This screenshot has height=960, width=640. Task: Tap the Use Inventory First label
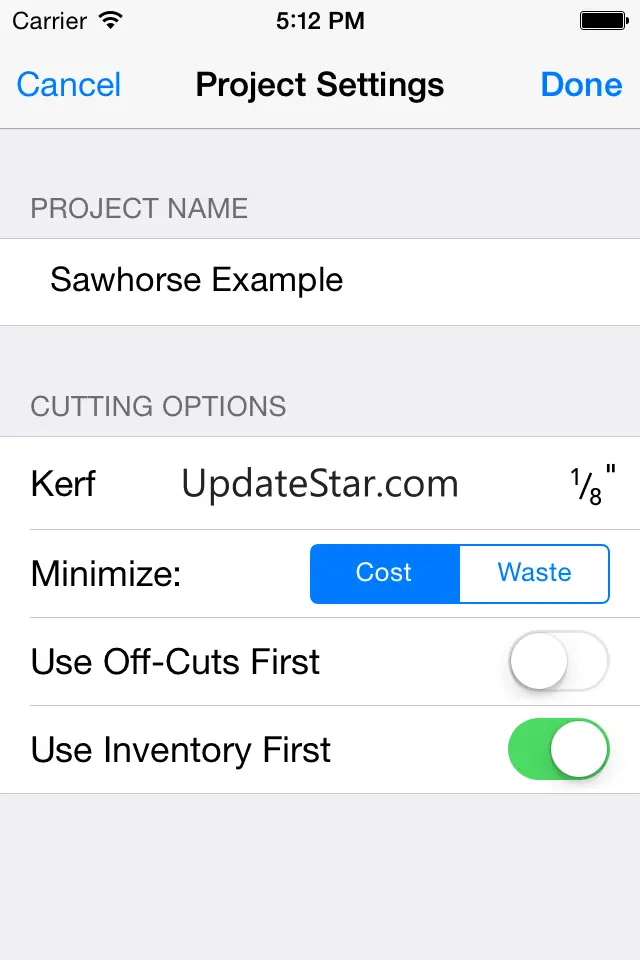coord(180,750)
